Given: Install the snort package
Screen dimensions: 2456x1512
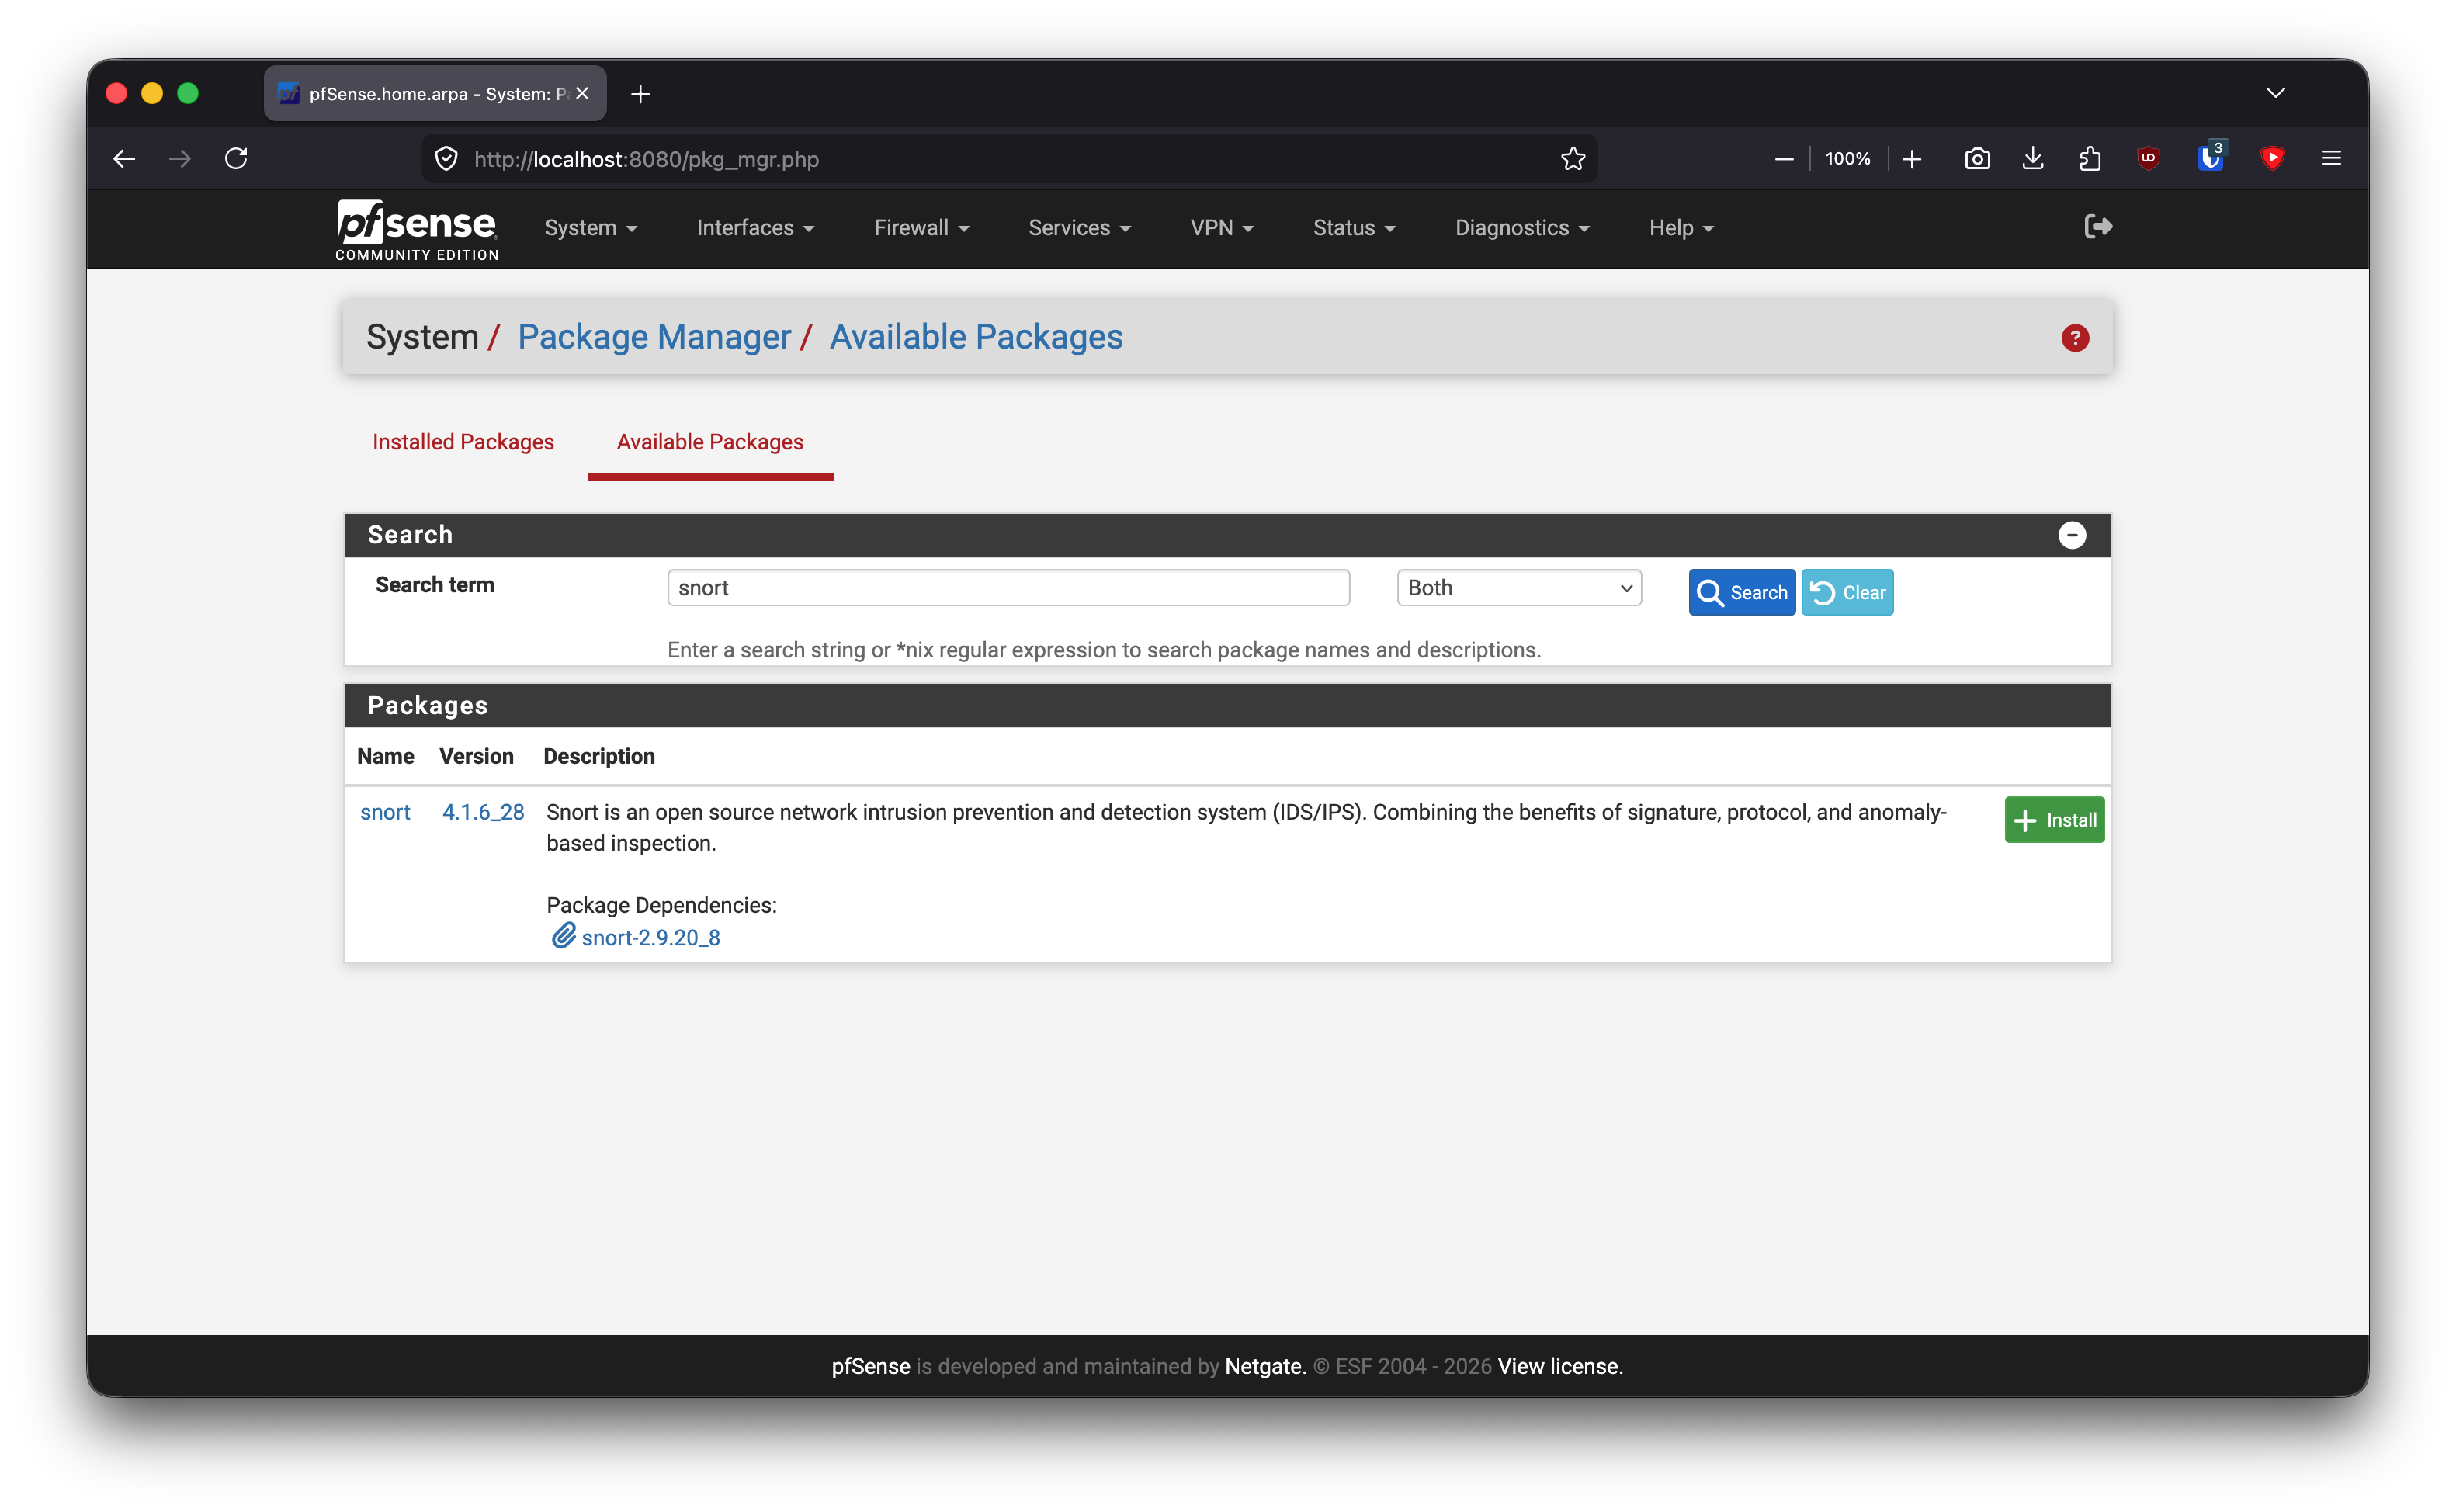Looking at the screenshot, I should (2054, 820).
